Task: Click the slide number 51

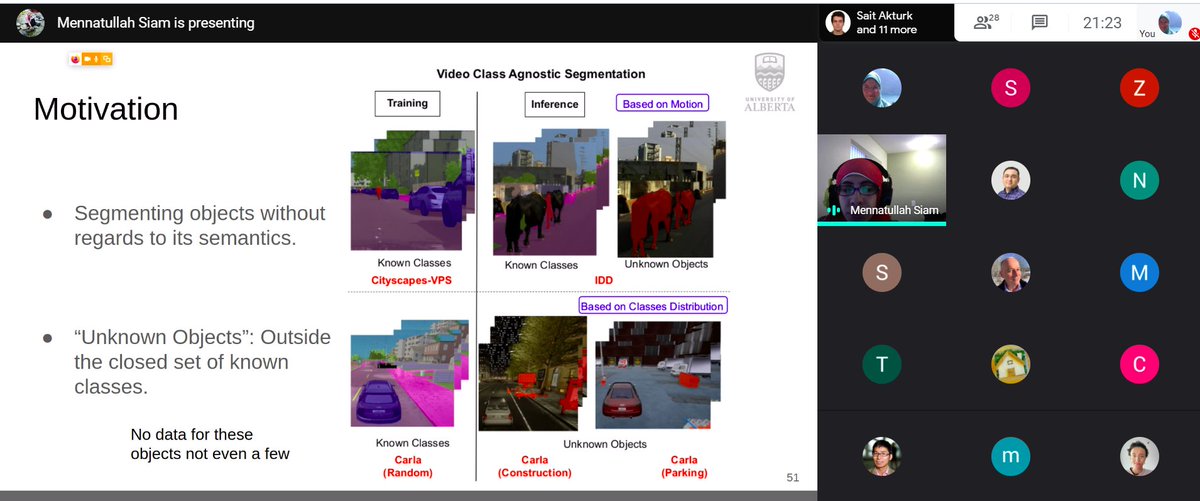Action: coord(792,478)
